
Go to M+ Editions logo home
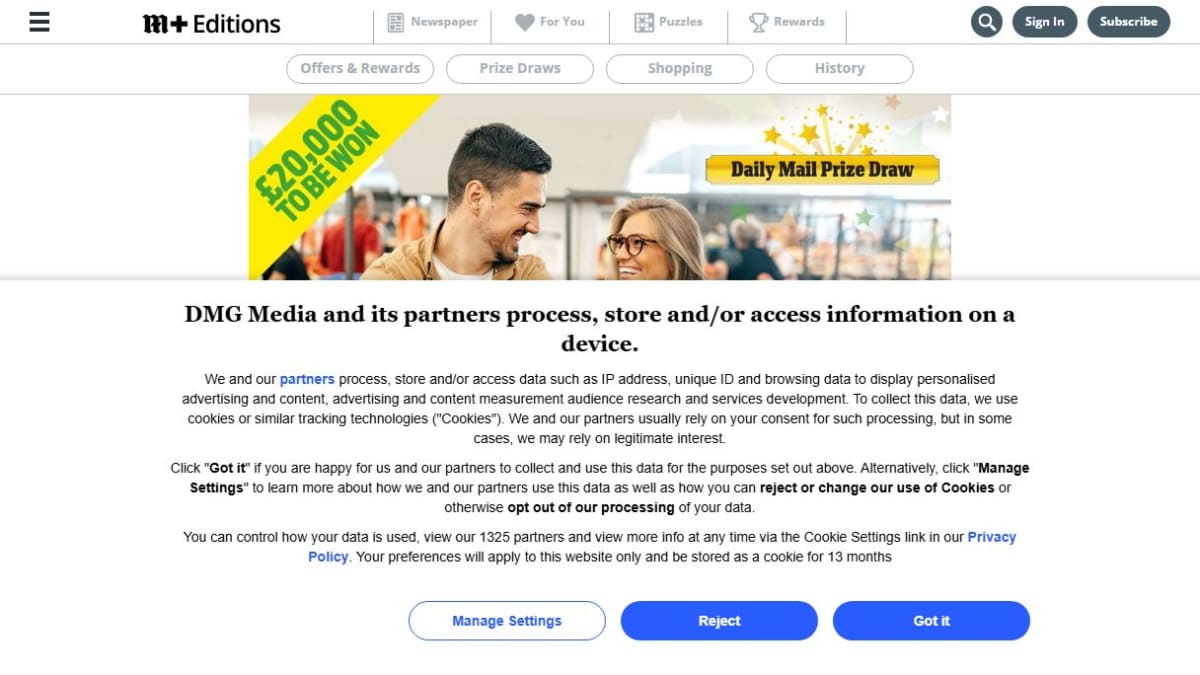[x=211, y=23]
